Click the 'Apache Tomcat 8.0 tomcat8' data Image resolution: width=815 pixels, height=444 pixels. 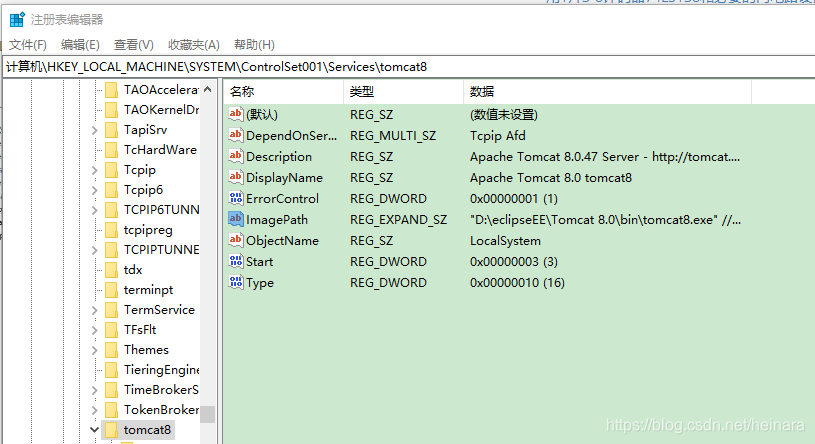[550, 178]
